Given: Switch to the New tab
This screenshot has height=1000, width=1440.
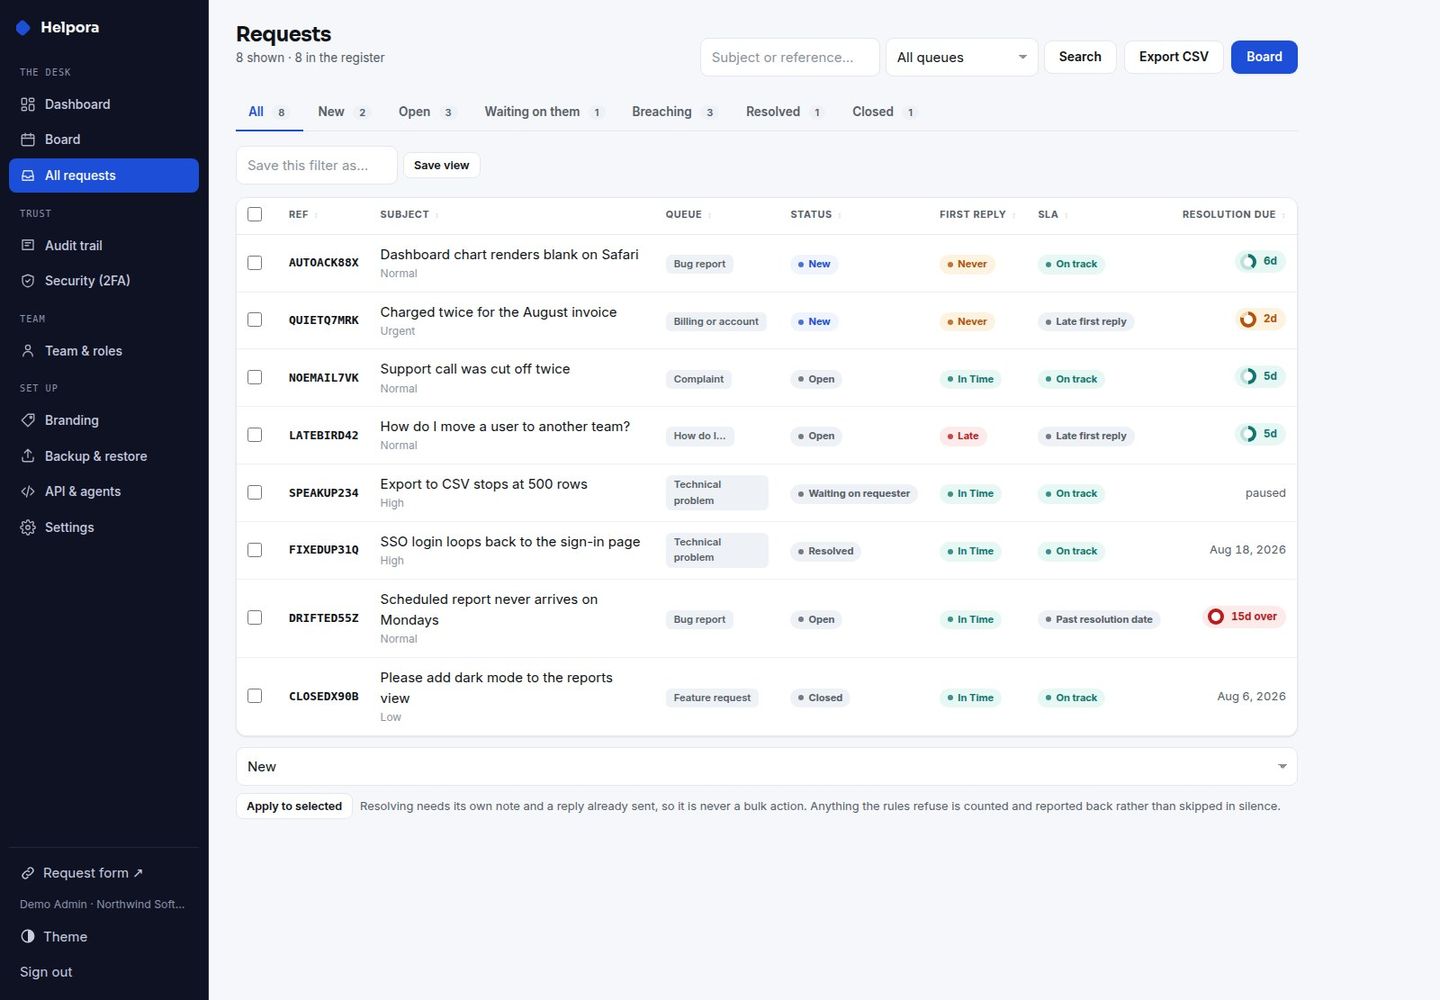Looking at the screenshot, I should (343, 112).
